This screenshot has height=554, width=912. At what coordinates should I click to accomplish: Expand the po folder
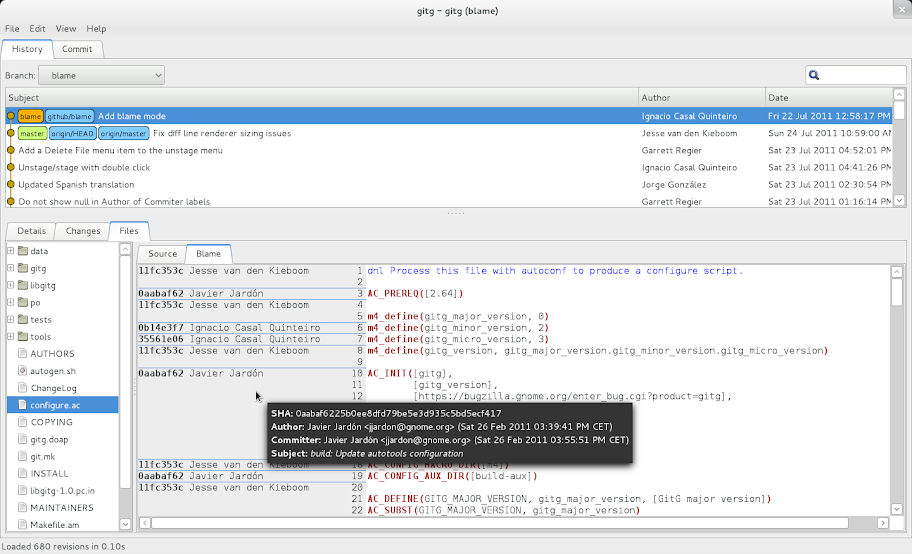click(10, 303)
